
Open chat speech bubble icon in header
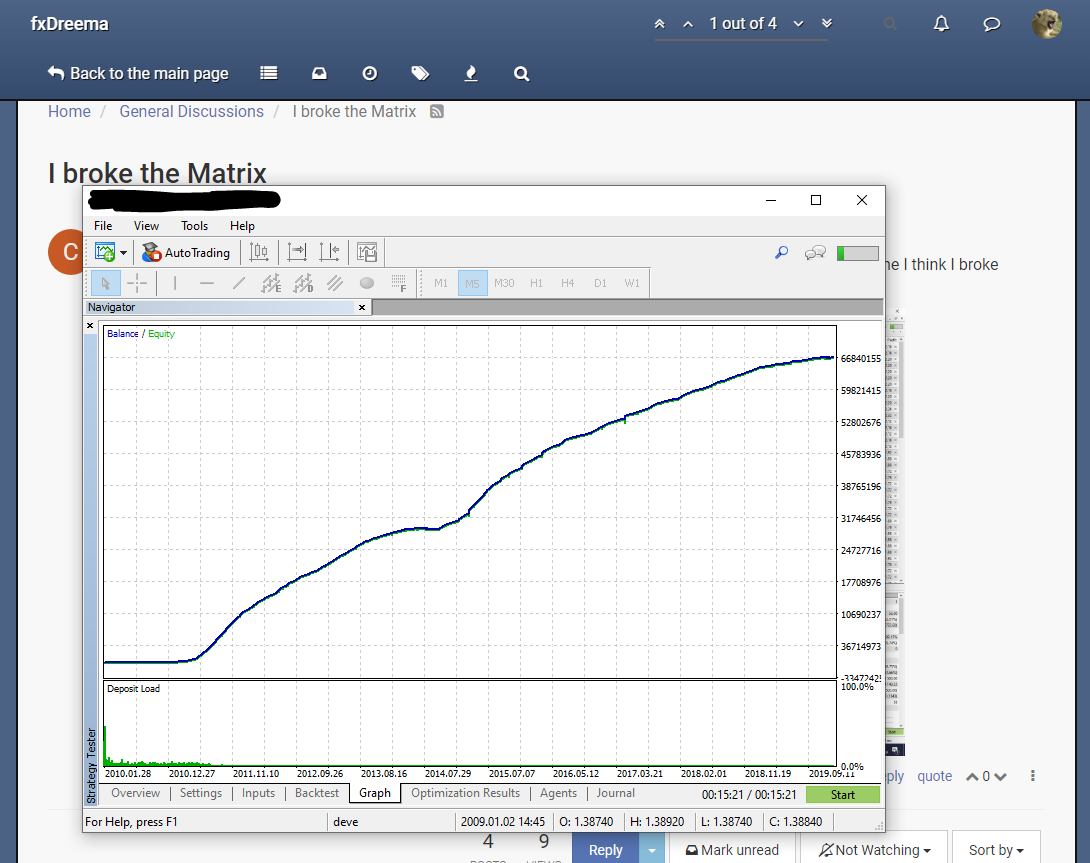tap(992, 24)
